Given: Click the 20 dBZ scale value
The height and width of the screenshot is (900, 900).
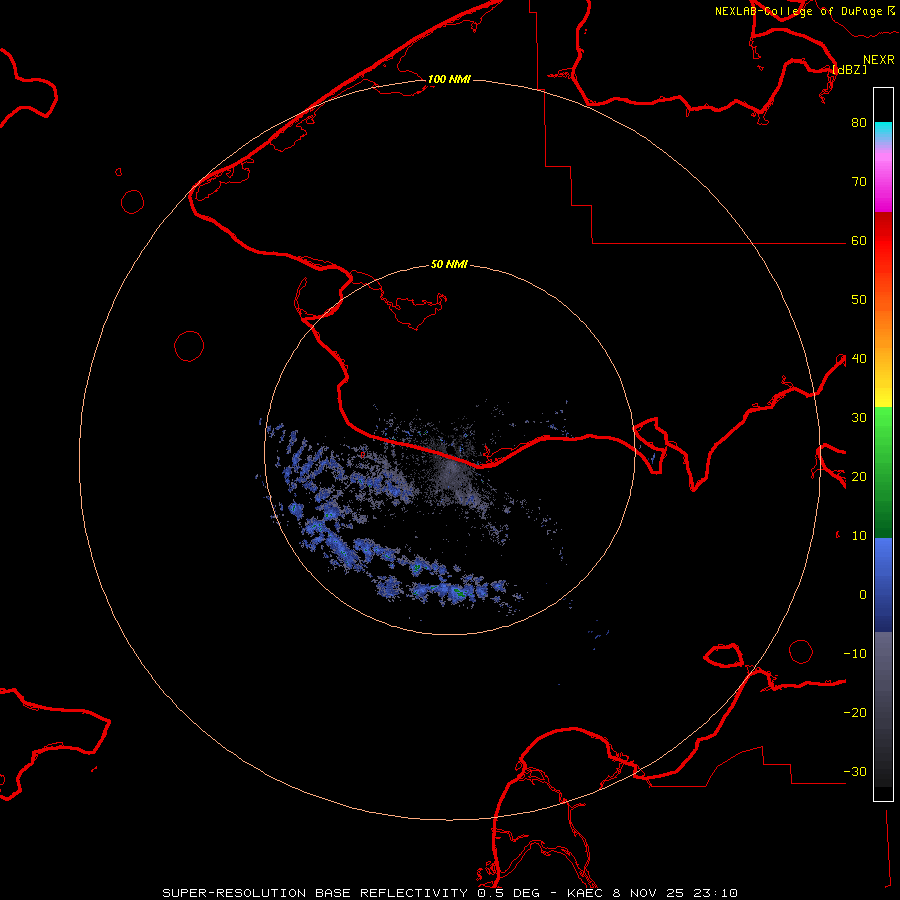Looking at the screenshot, I should 859,476.
